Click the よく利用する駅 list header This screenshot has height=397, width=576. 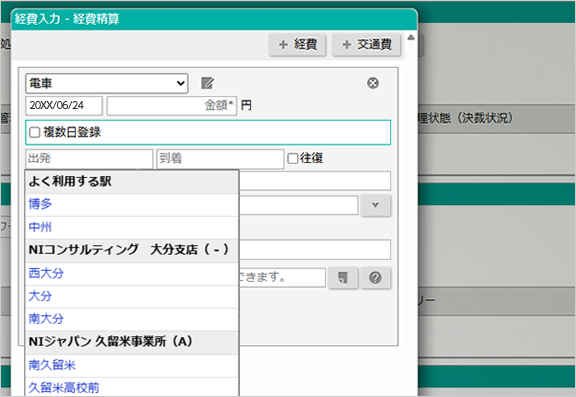[132, 181]
